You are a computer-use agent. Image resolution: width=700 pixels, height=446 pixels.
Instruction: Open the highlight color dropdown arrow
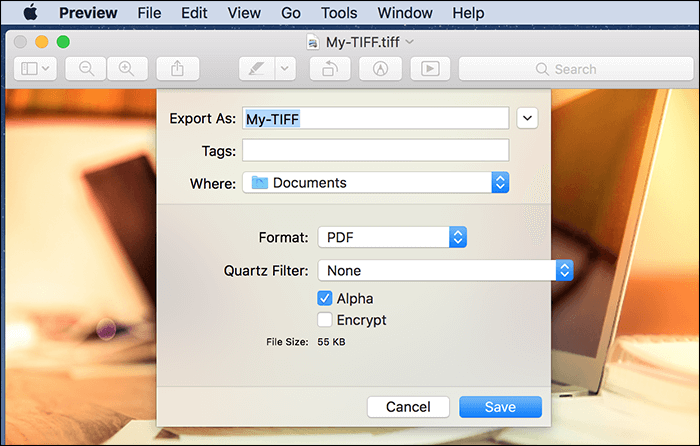tap(285, 69)
